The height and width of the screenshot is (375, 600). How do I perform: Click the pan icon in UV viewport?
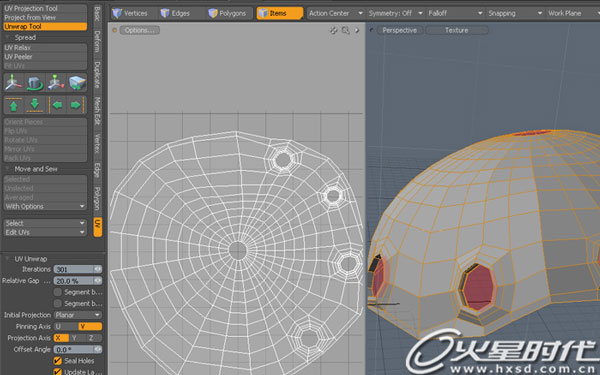click(x=333, y=30)
